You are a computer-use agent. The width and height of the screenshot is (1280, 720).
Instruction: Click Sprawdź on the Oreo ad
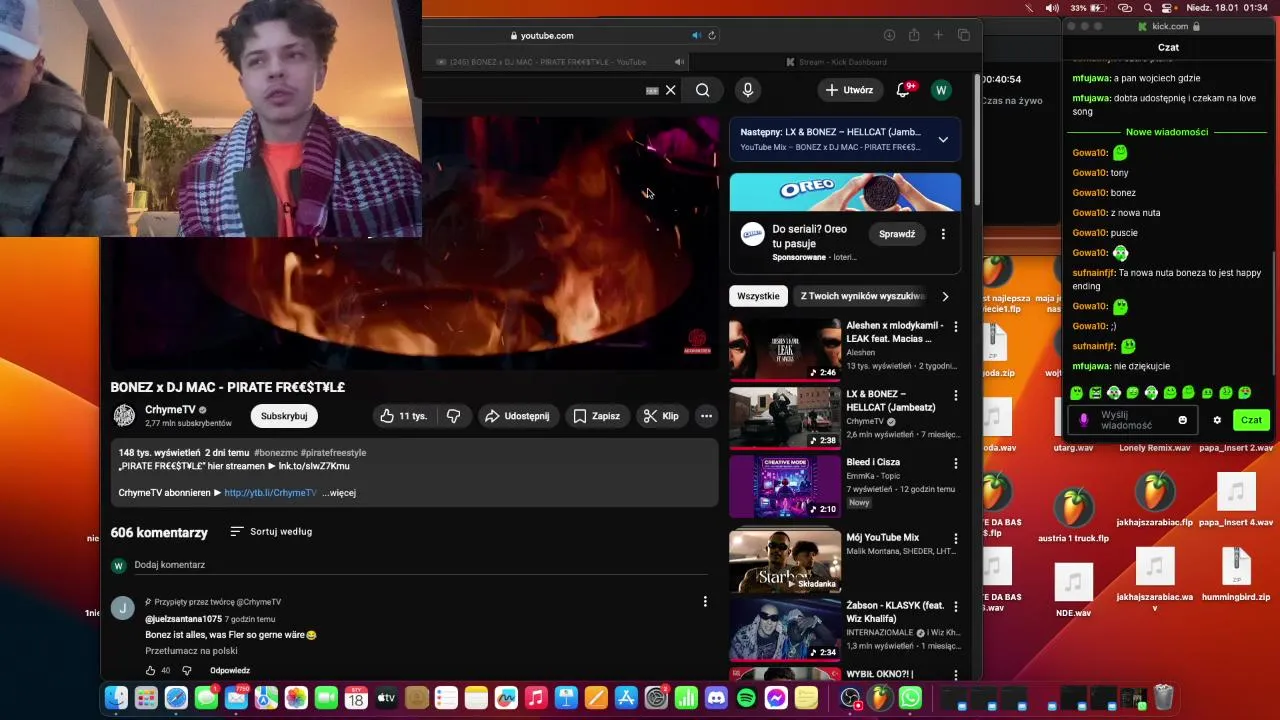coord(897,234)
